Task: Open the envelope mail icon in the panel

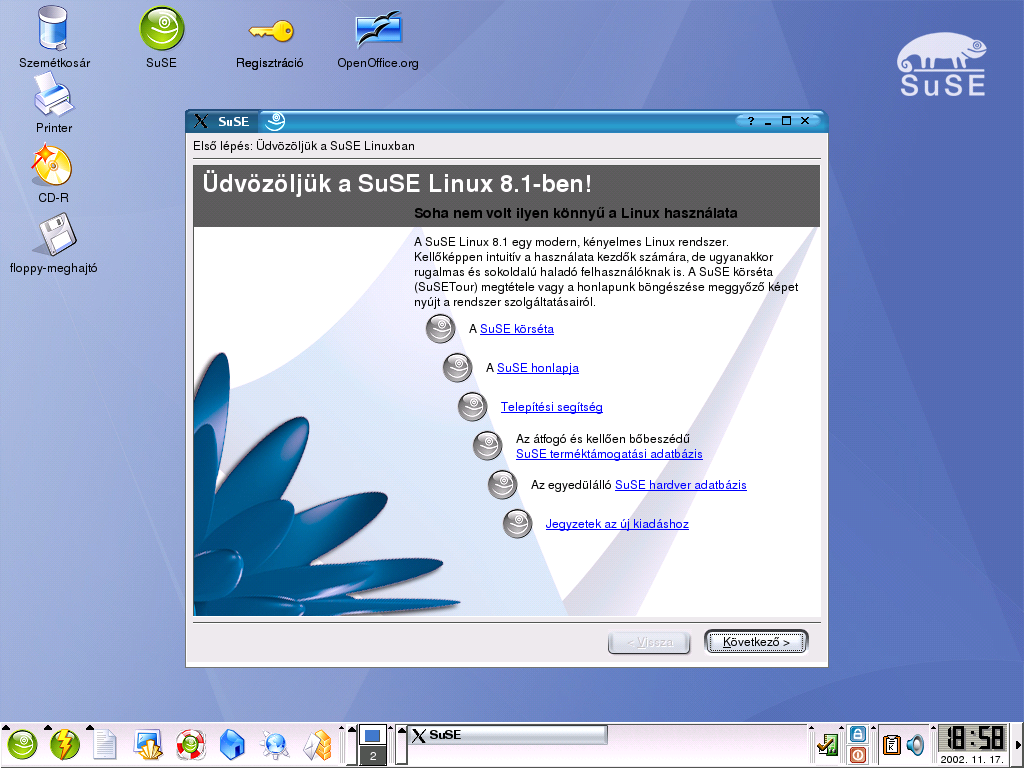Action: [318, 745]
